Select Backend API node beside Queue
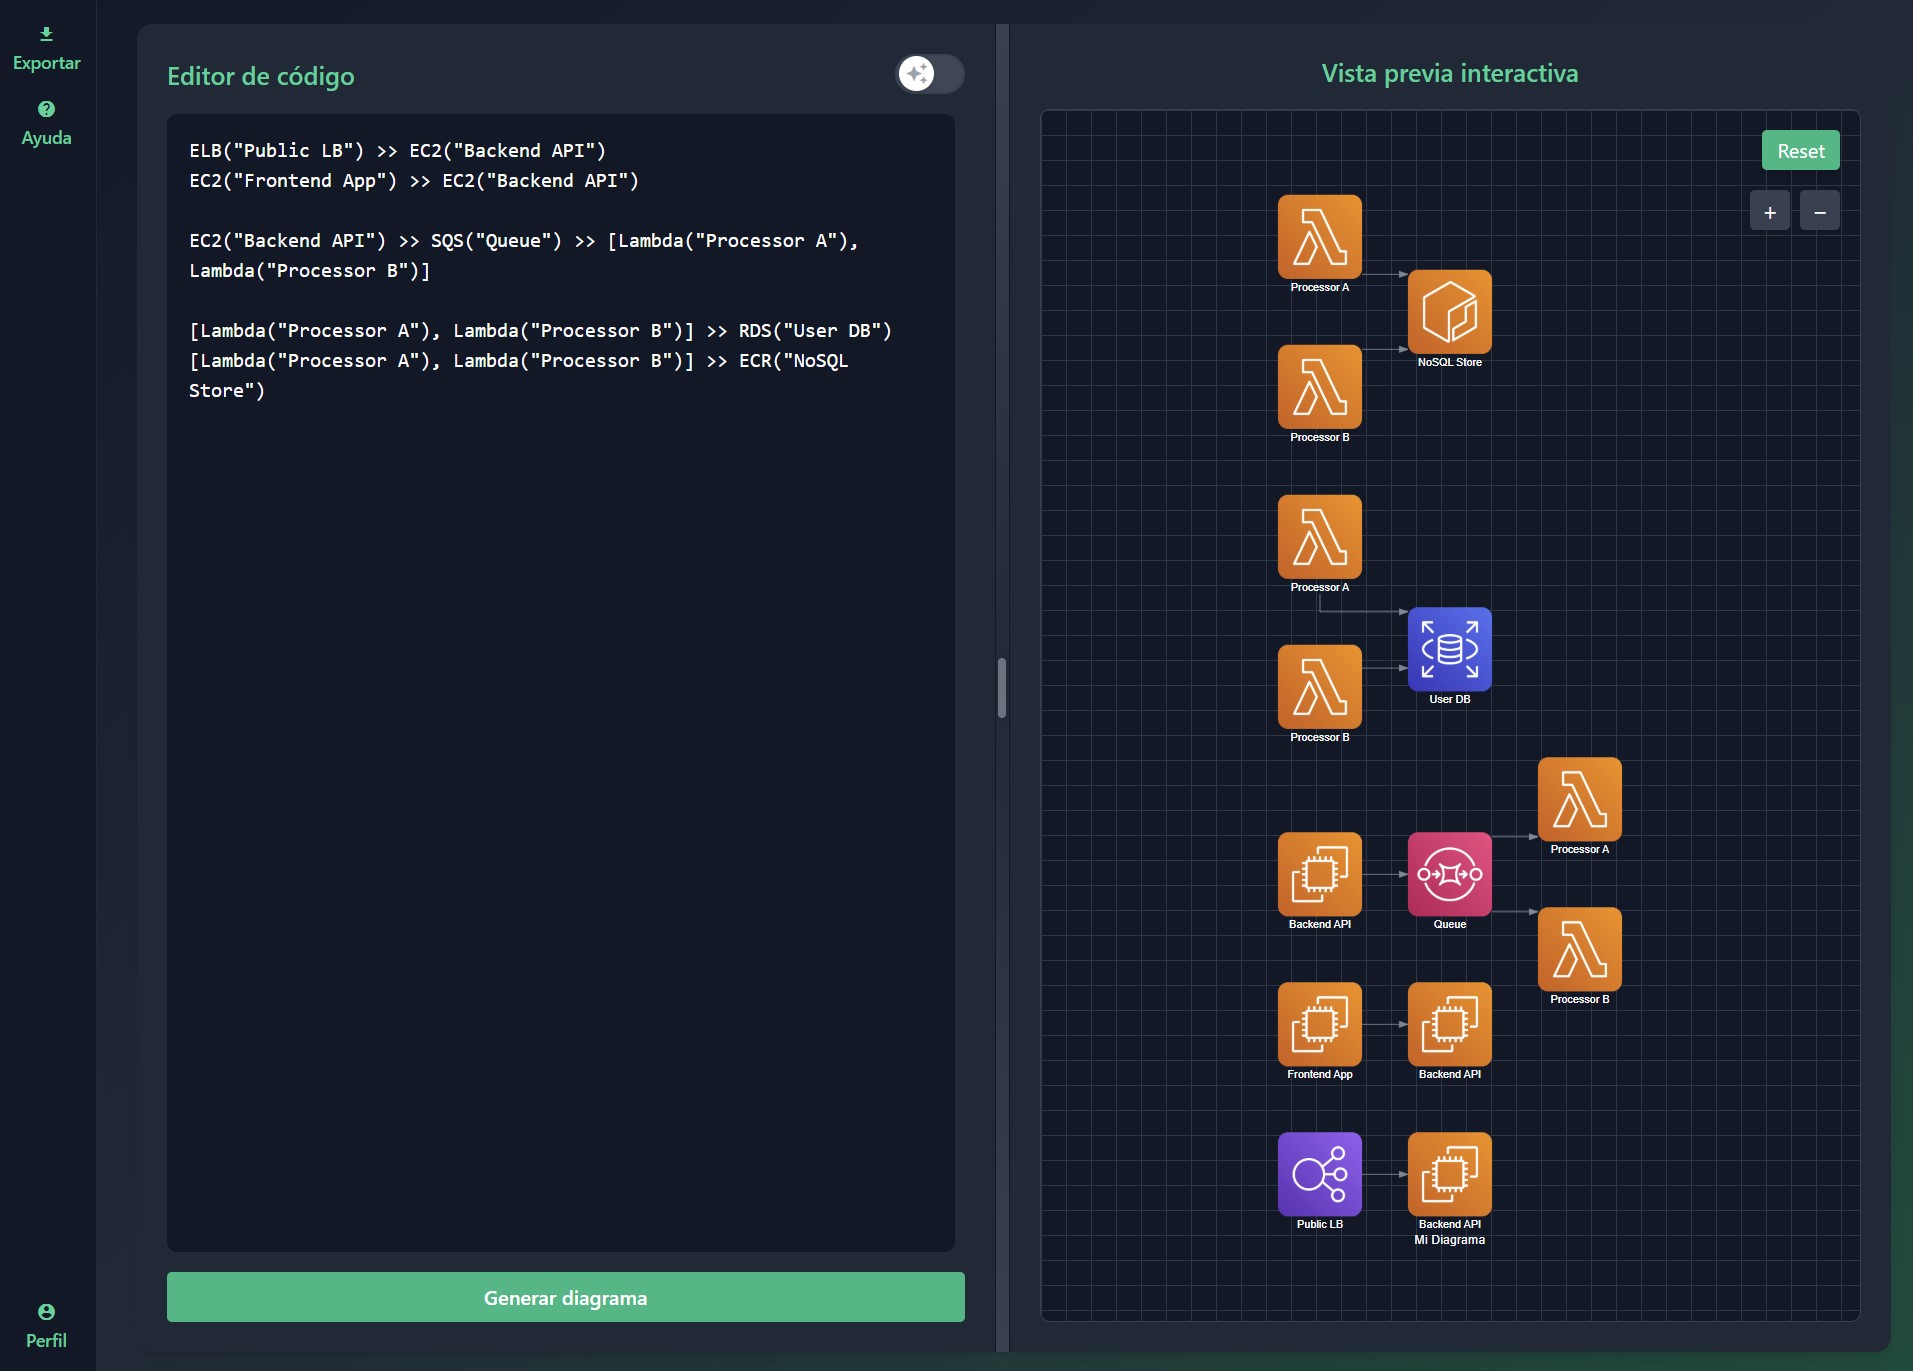This screenshot has height=1371, width=1913. [1319, 875]
